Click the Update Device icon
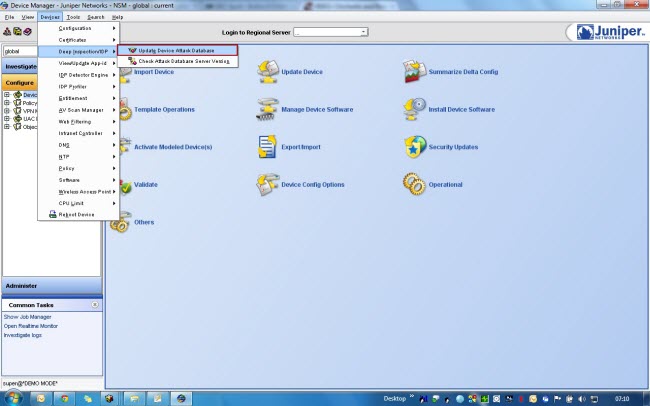This screenshot has width=650, height=406. (x=268, y=72)
